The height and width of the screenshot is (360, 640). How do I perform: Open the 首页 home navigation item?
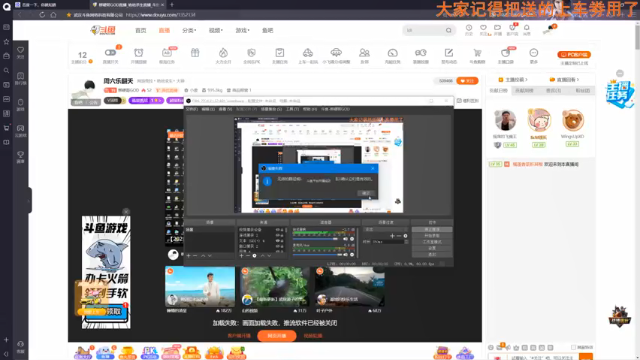pos(140,31)
